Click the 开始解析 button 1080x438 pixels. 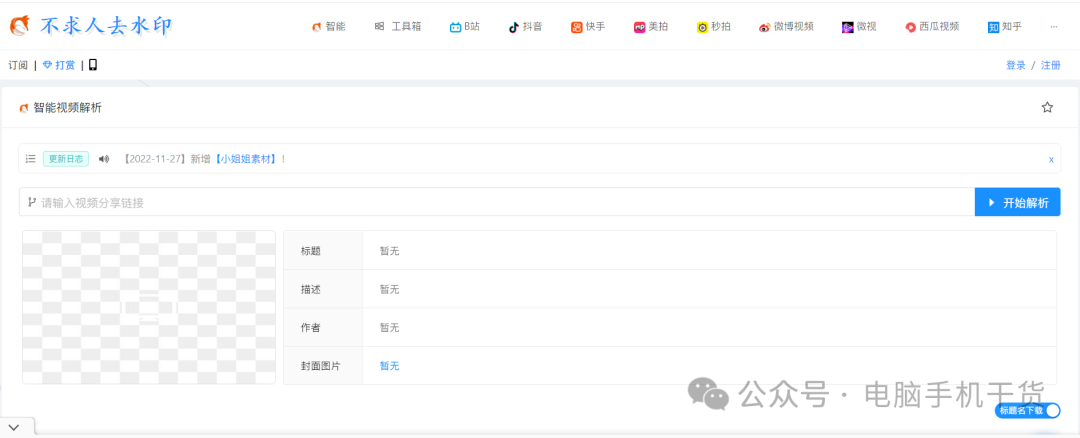tap(1017, 202)
